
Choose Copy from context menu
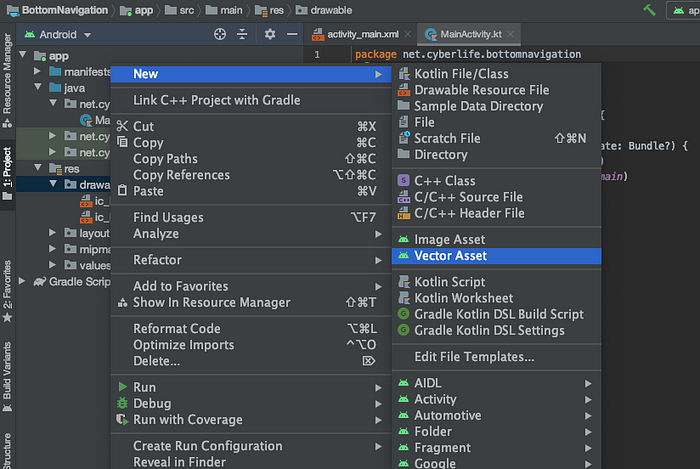pyautogui.click(x=251, y=142)
